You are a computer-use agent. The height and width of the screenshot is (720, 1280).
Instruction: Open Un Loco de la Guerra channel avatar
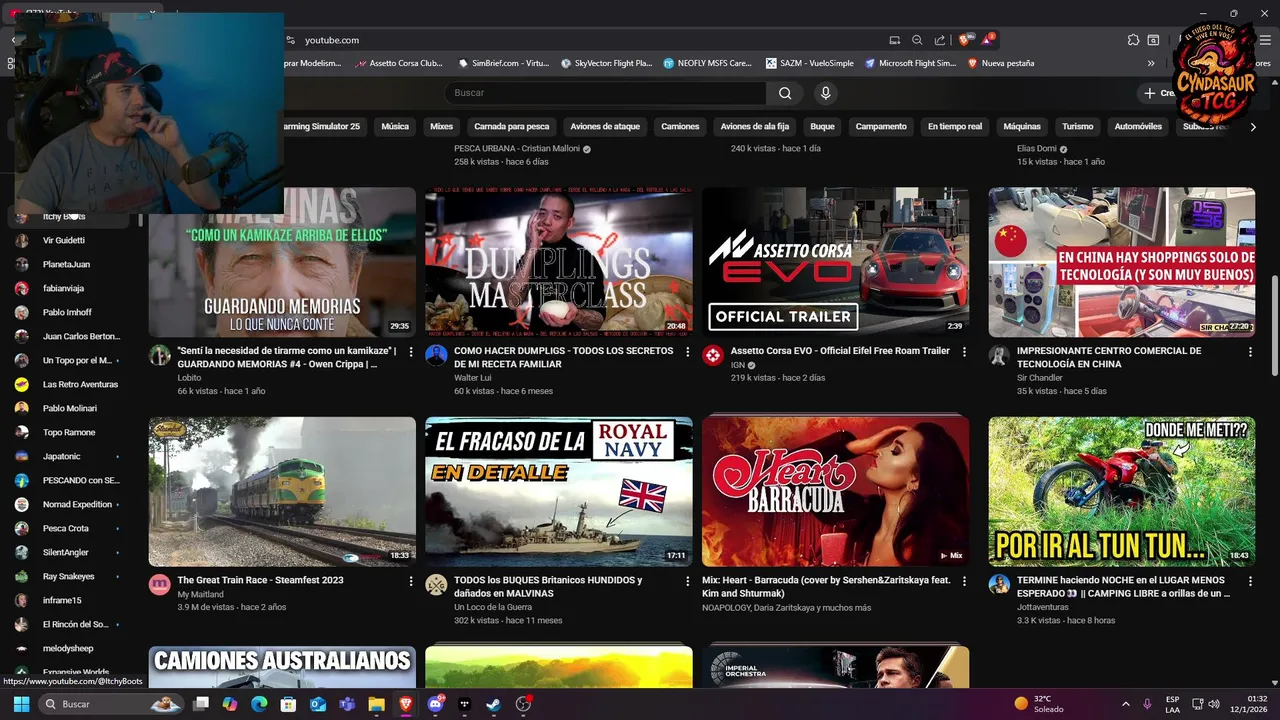point(436,584)
